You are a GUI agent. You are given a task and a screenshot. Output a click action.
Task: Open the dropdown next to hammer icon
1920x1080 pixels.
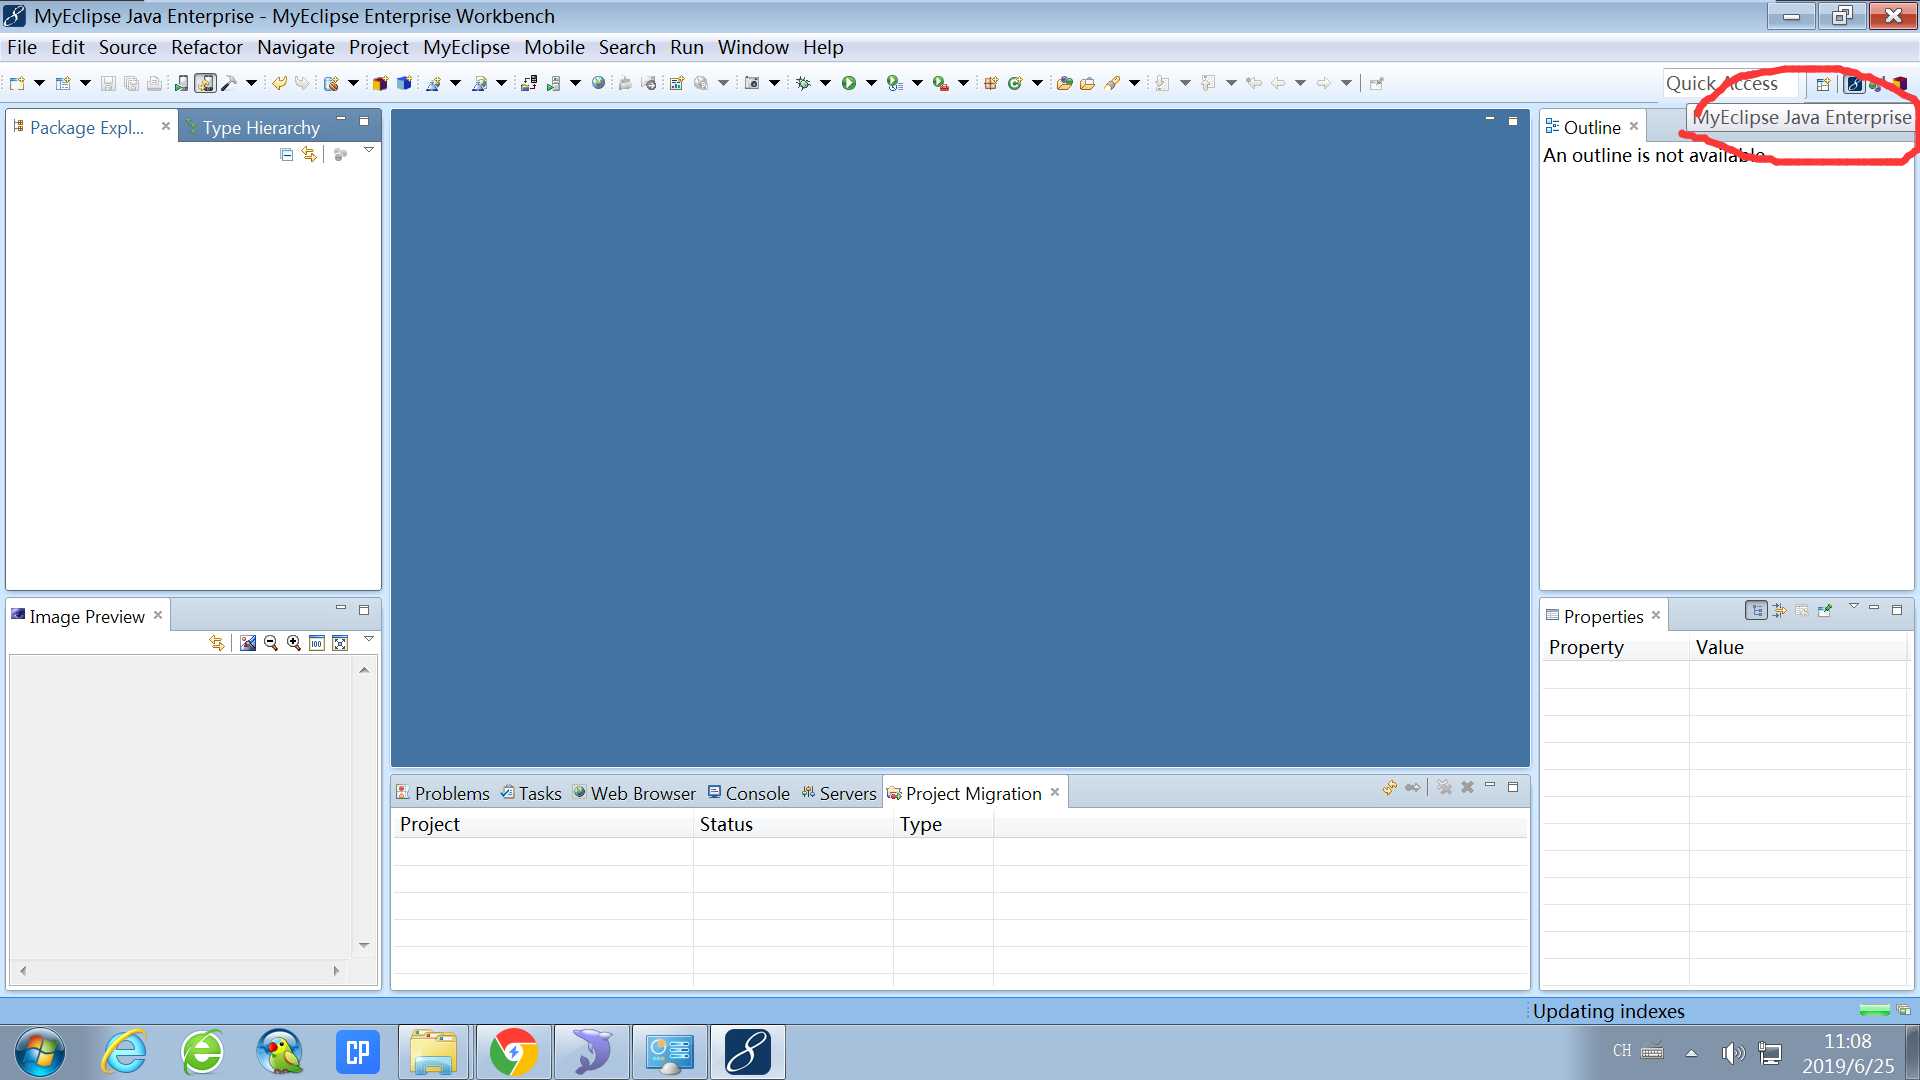(x=251, y=84)
